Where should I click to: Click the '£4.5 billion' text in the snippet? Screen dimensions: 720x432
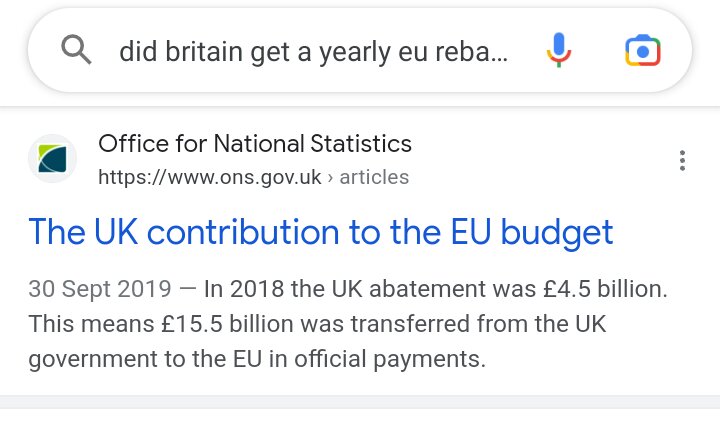605,289
